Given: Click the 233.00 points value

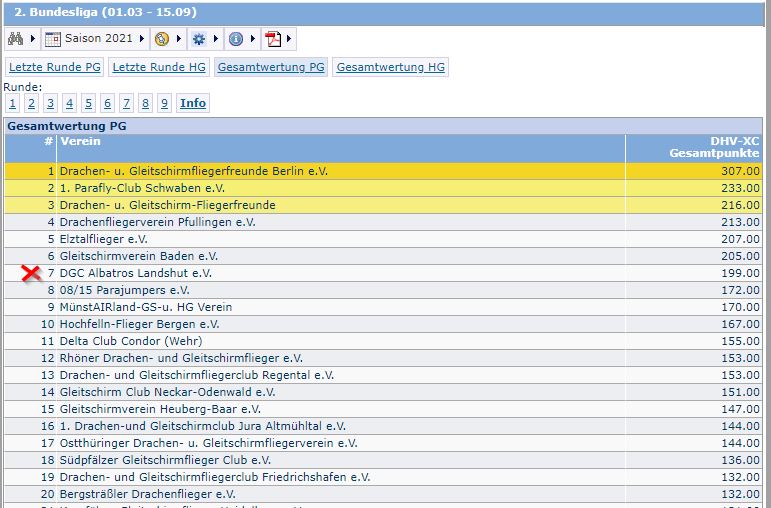Looking at the screenshot, I should click(741, 188).
